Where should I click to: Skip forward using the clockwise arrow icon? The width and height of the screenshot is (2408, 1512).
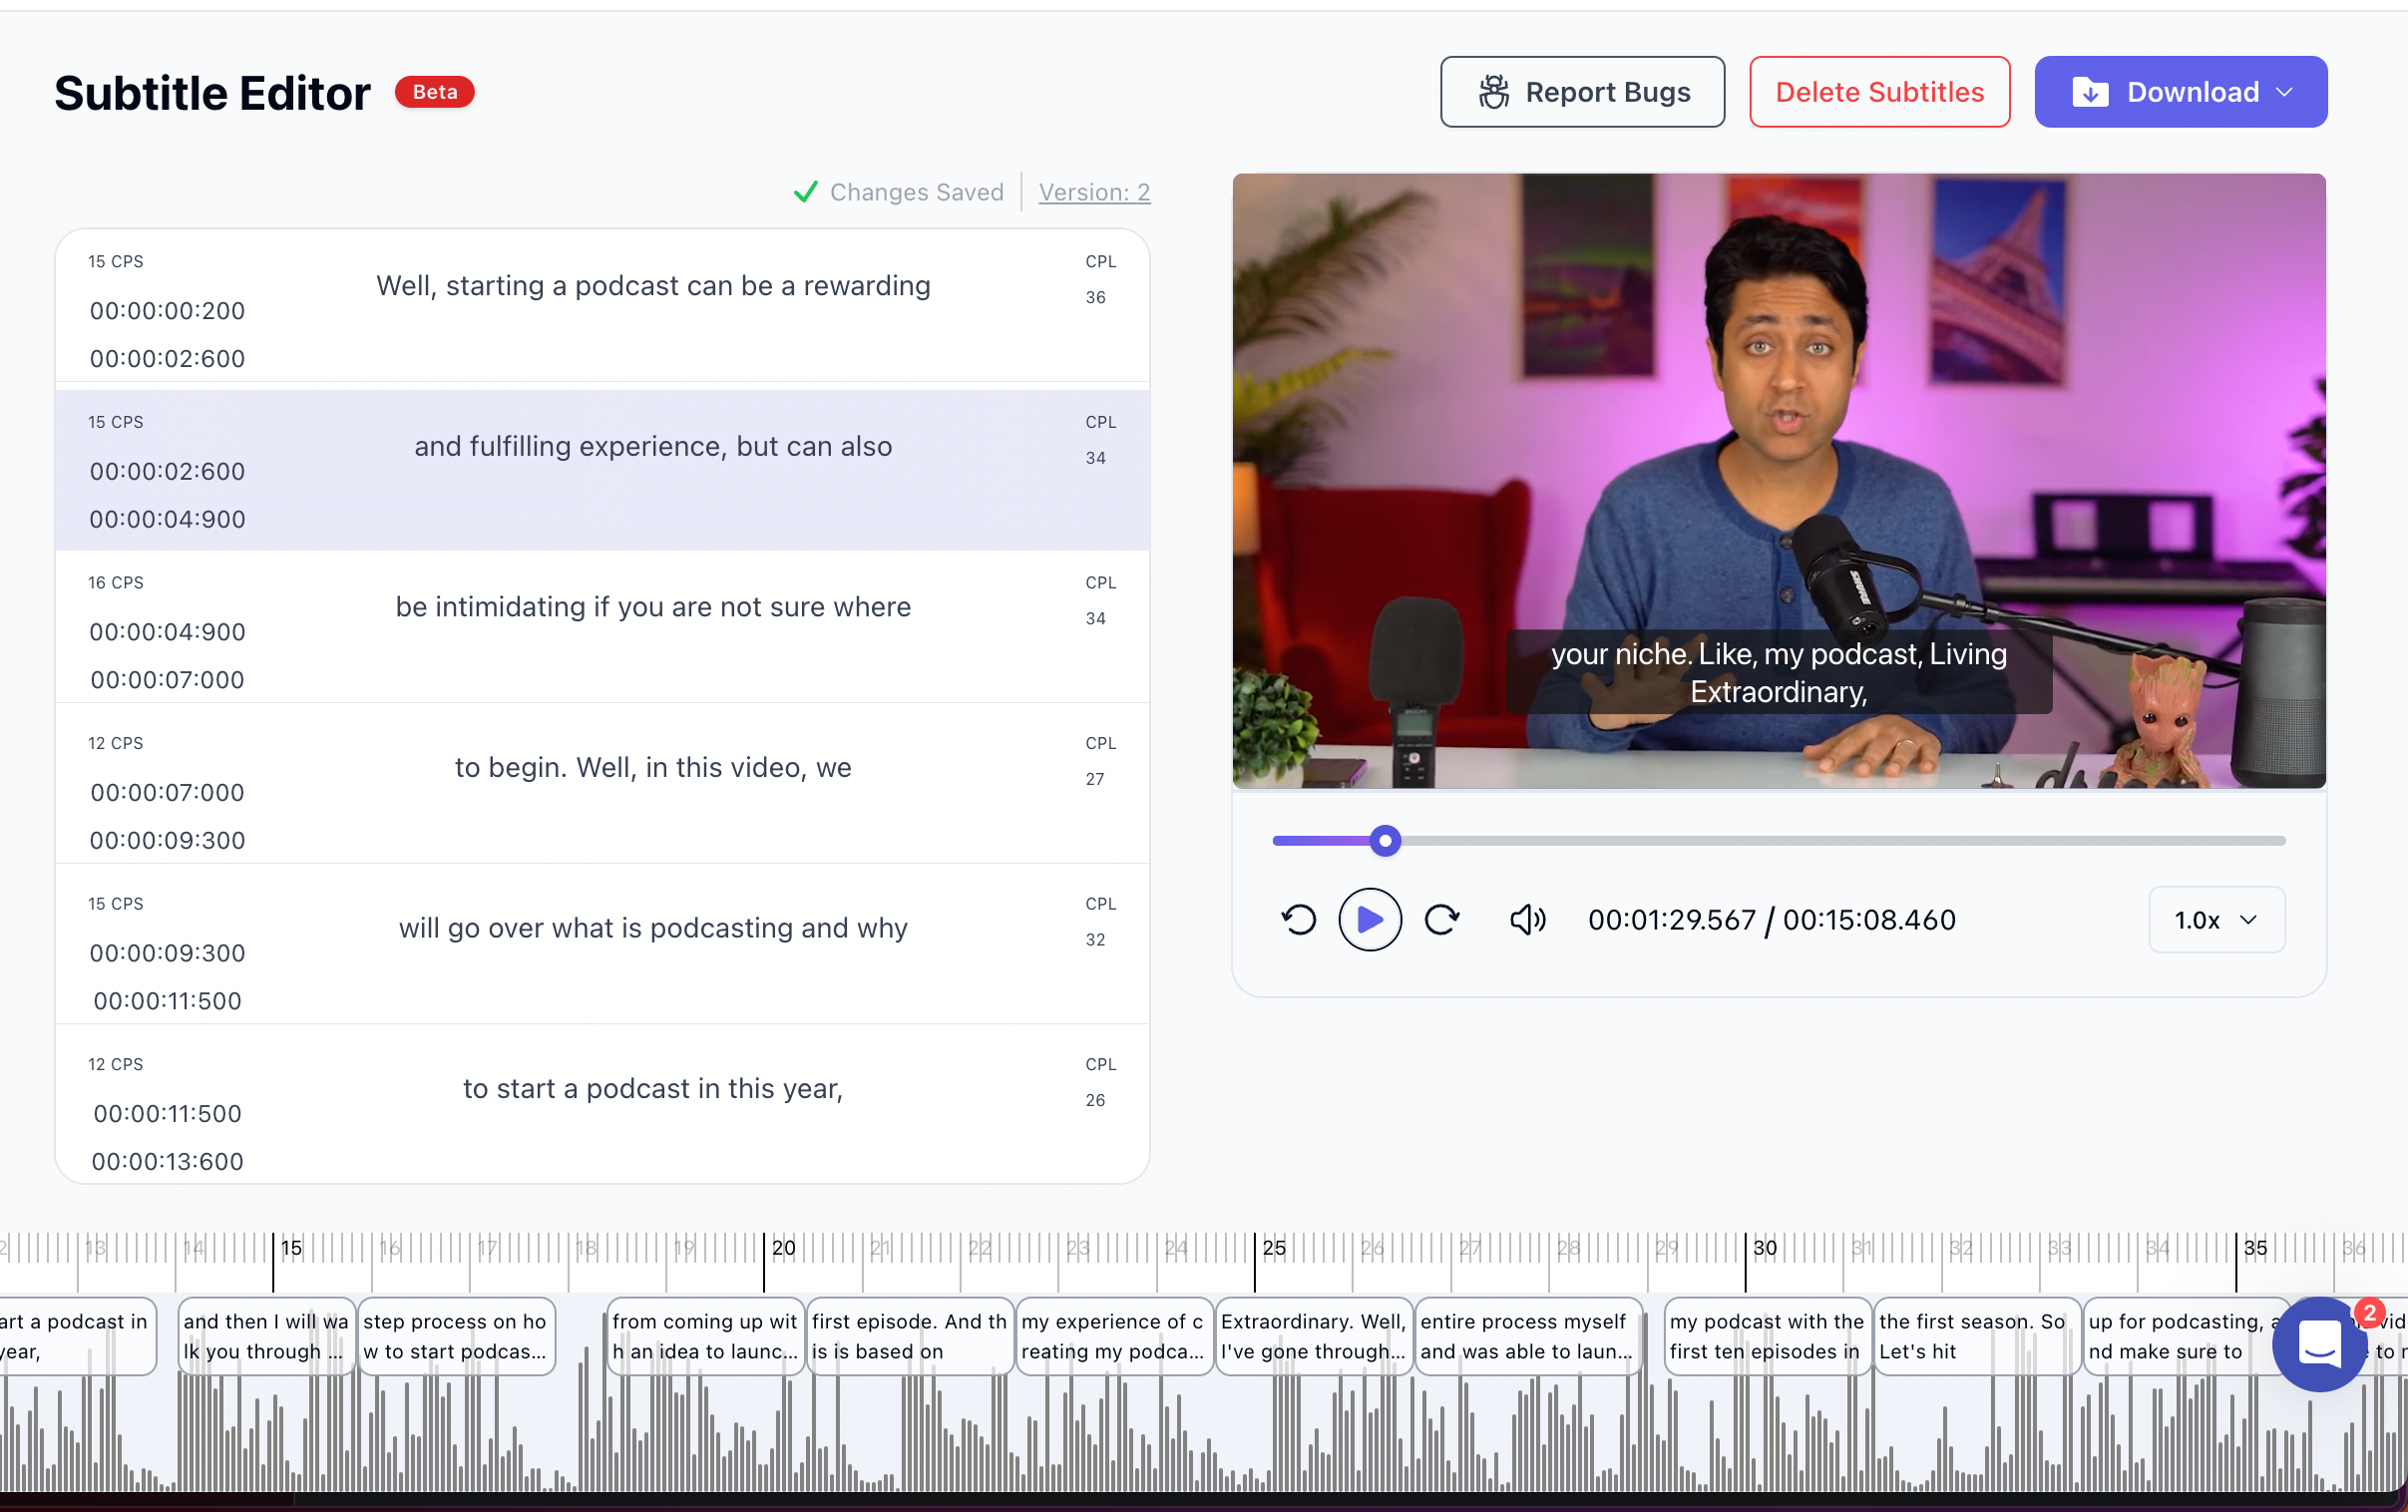click(1442, 919)
